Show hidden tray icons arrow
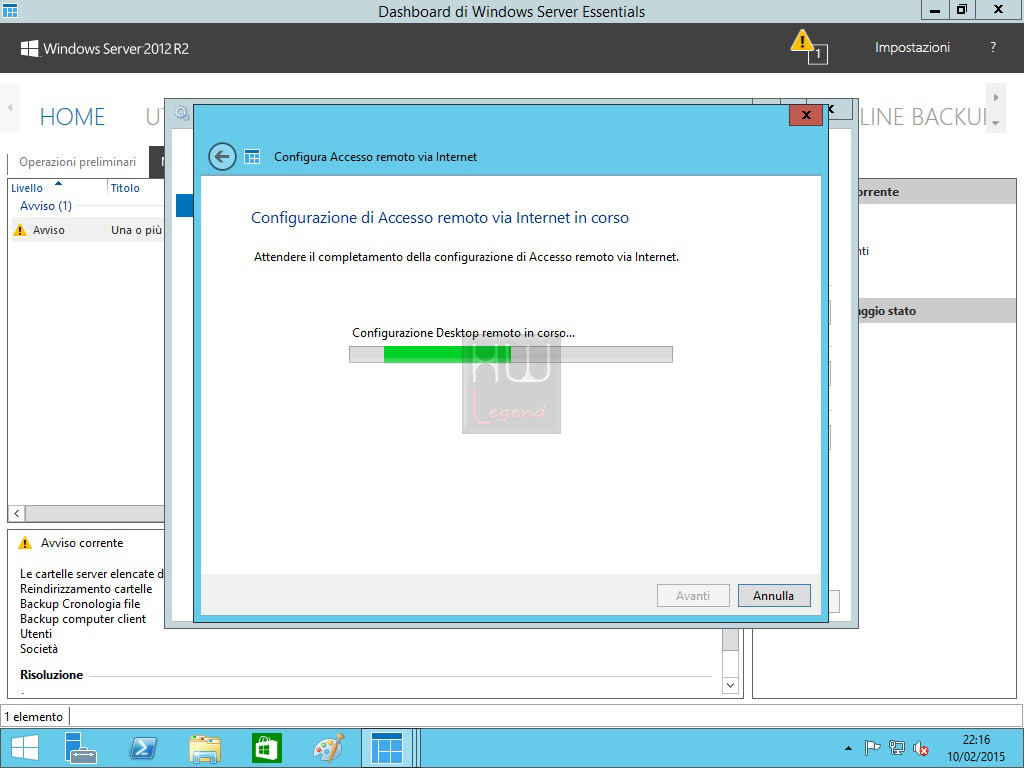 (x=848, y=748)
